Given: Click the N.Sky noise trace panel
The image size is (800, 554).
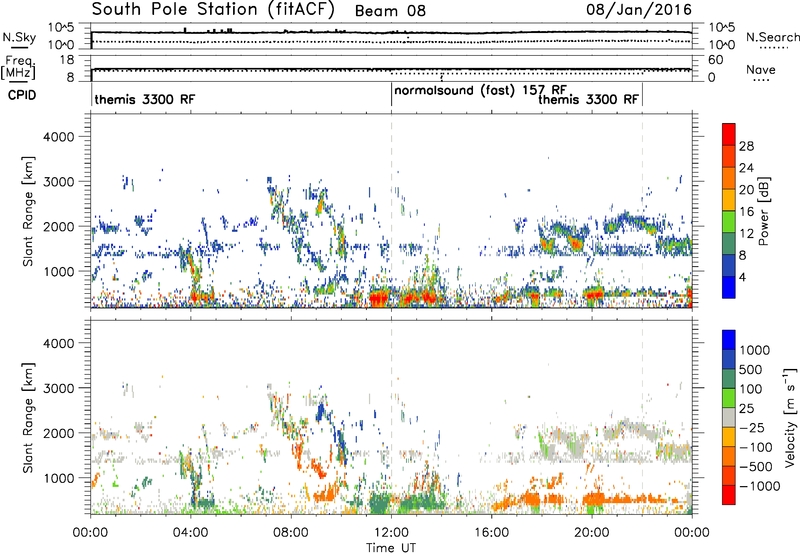Looking at the screenshot, I should point(391,36).
